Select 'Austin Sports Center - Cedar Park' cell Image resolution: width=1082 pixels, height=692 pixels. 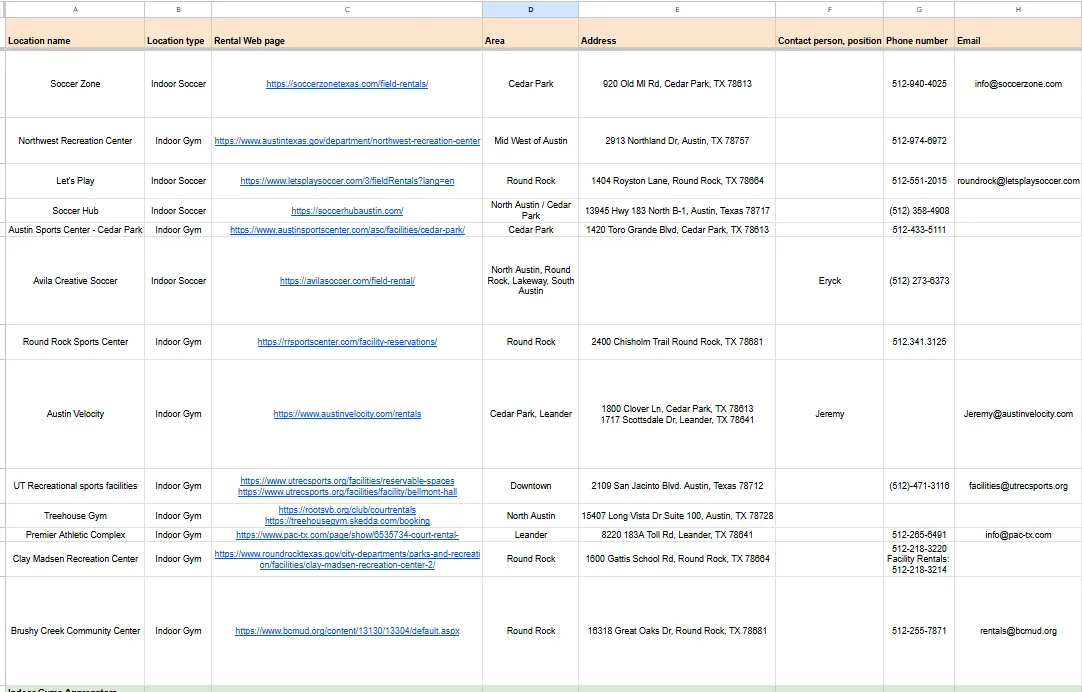75,230
